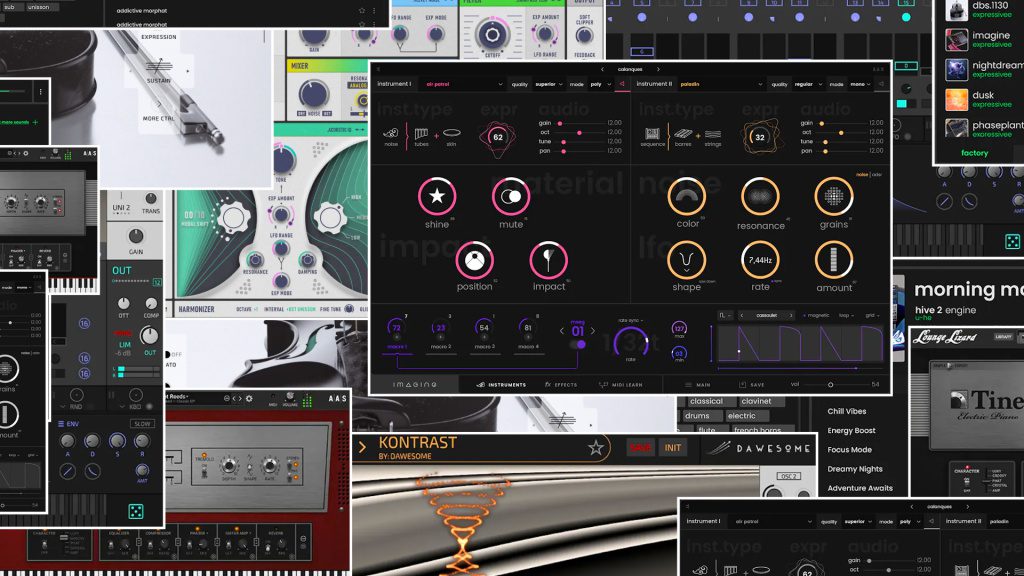Click the vol slider handle
This screenshot has width=1024, height=576.
coord(831,385)
